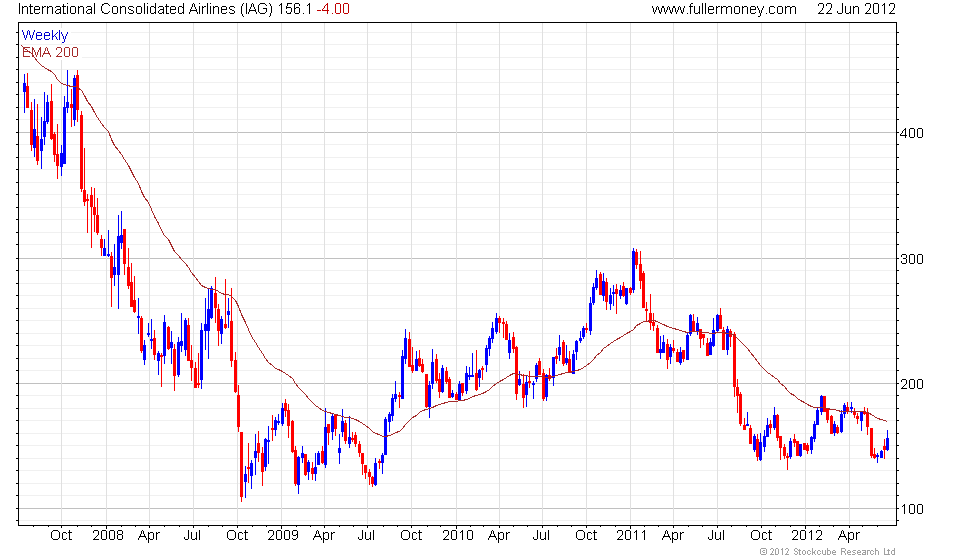Click the 2010 time axis label
This screenshot has height=560, width=980.
tap(458, 536)
